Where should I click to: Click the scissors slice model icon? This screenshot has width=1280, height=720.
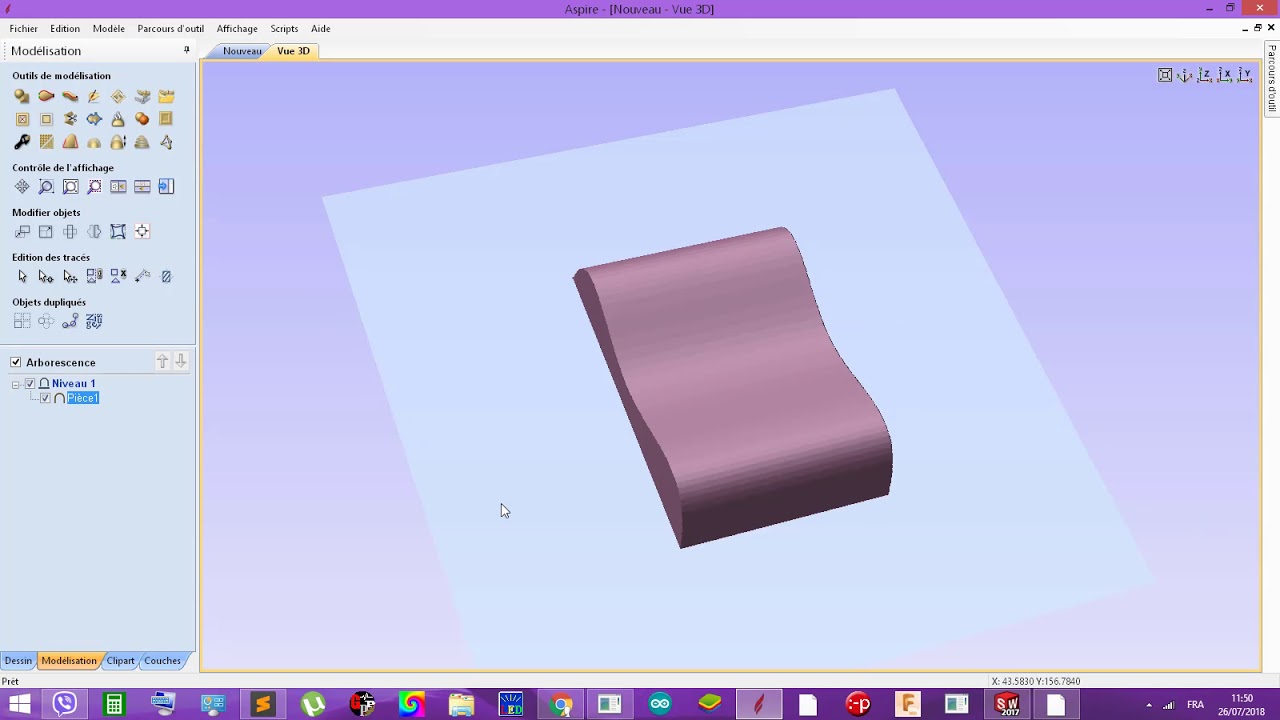[70, 119]
